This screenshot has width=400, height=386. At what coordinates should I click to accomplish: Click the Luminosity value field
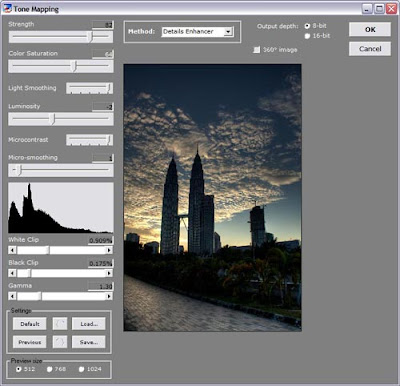[103, 107]
